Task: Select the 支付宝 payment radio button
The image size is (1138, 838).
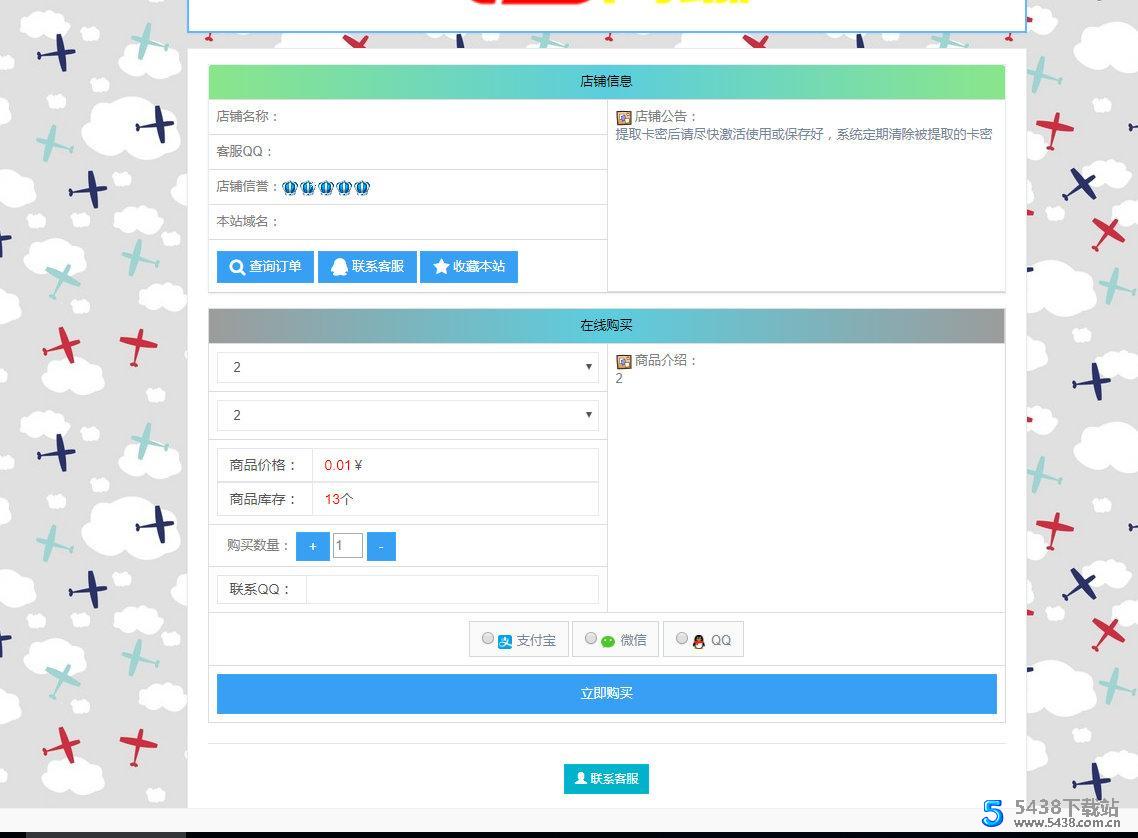Action: tap(488, 637)
